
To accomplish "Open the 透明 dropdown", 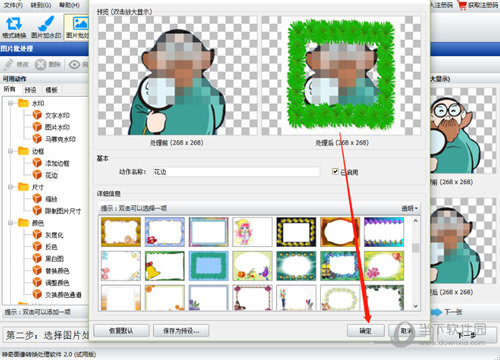I will coord(410,208).
